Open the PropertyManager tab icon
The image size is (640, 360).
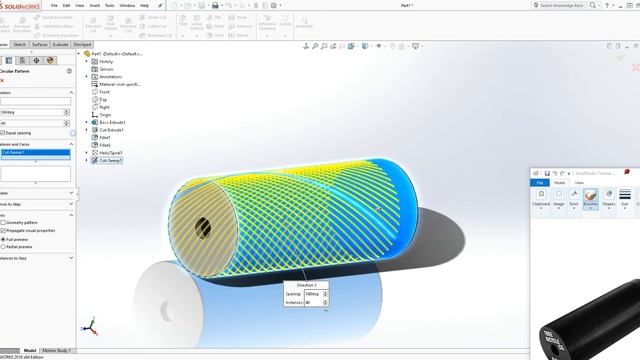pyautogui.click(x=9, y=60)
